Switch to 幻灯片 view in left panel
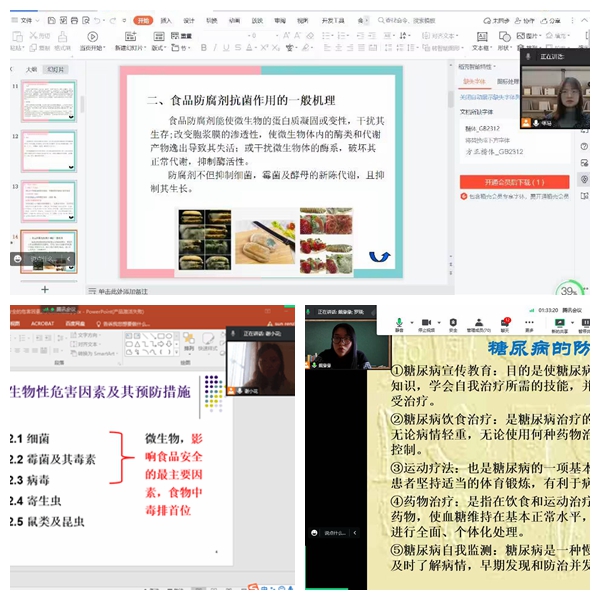Image resolution: width=600 pixels, height=600 pixels. (x=55, y=70)
